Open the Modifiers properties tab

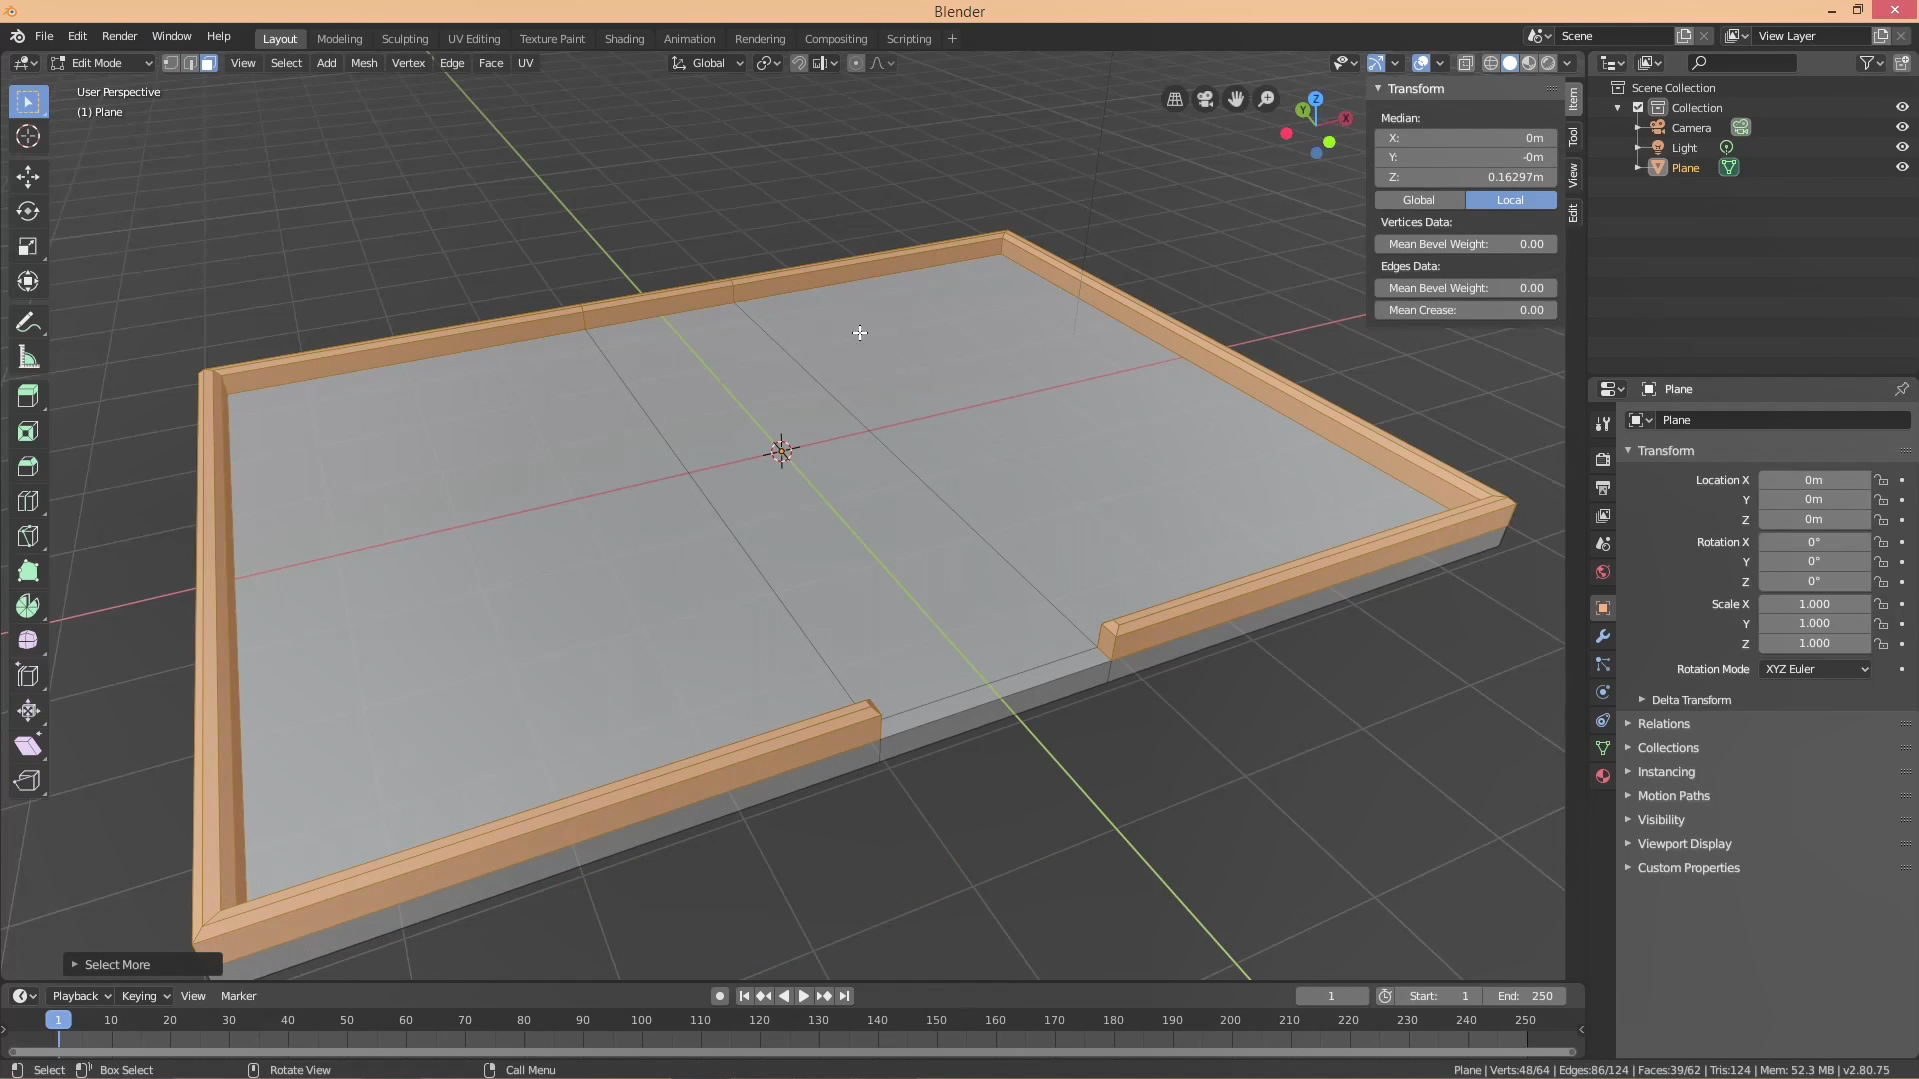tap(1603, 636)
